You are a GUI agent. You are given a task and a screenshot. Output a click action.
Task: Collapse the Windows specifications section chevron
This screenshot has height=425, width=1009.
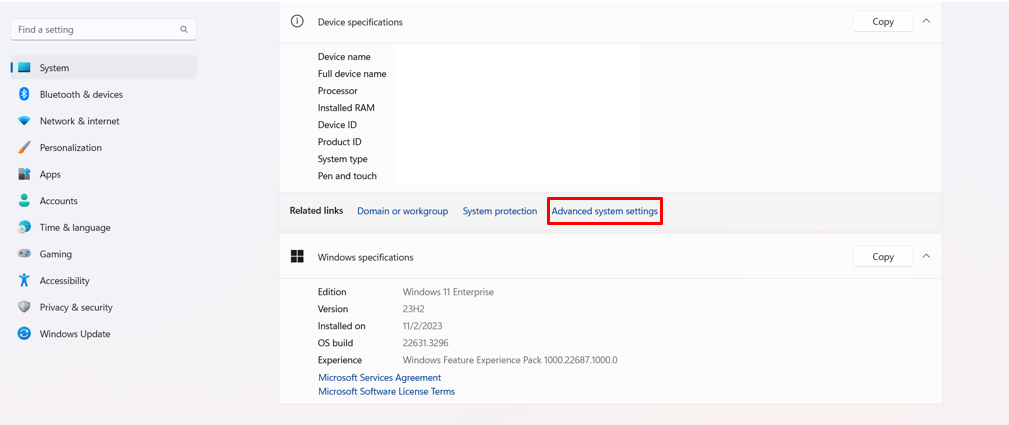pos(926,256)
